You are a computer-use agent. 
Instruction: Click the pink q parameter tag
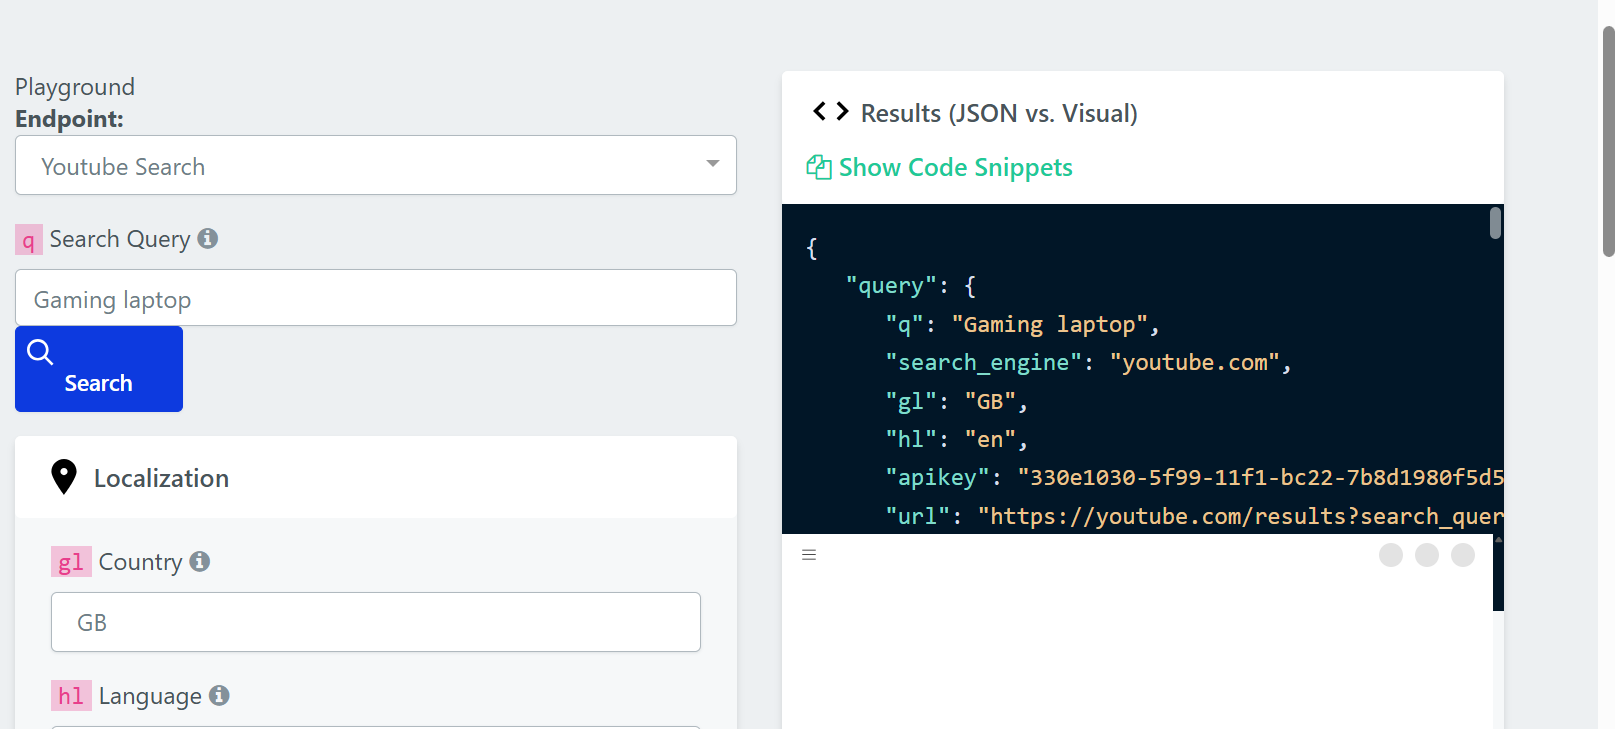29,240
